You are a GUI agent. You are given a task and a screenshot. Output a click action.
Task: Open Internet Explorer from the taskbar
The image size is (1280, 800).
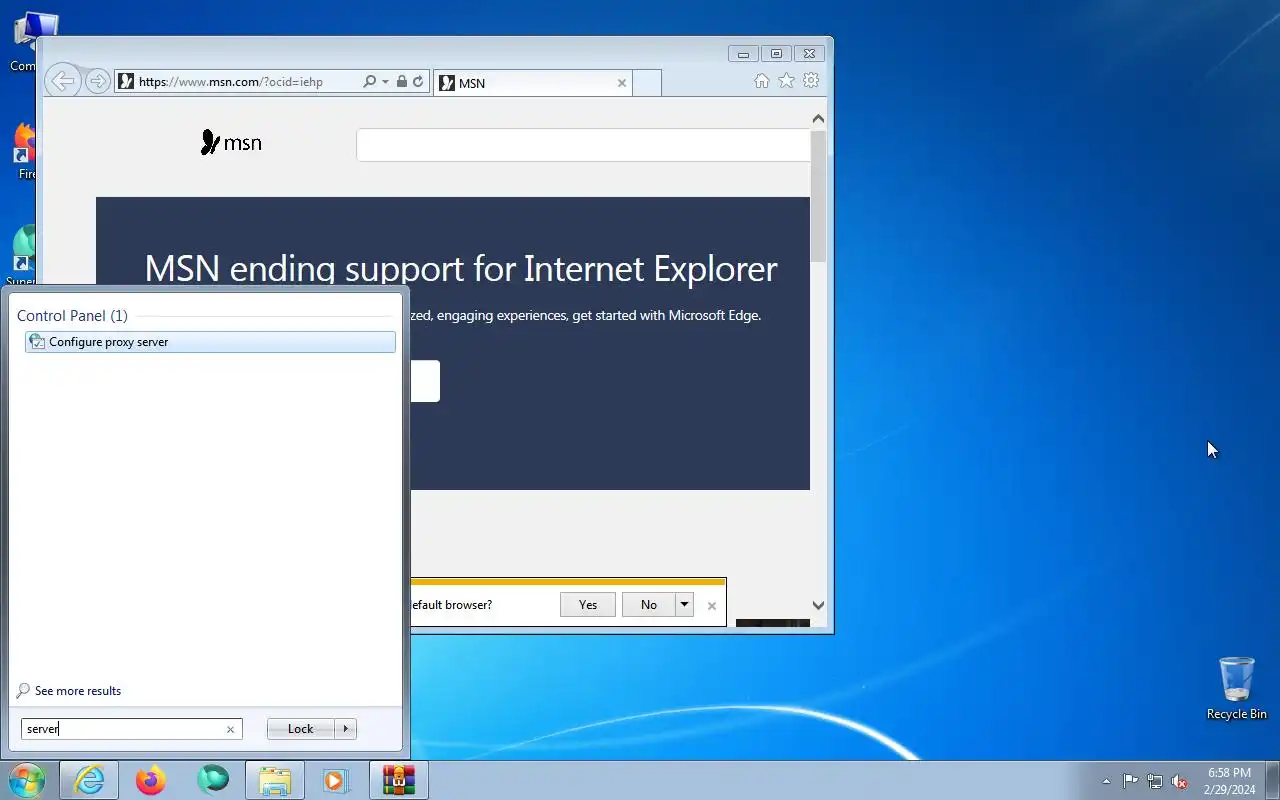click(x=89, y=780)
